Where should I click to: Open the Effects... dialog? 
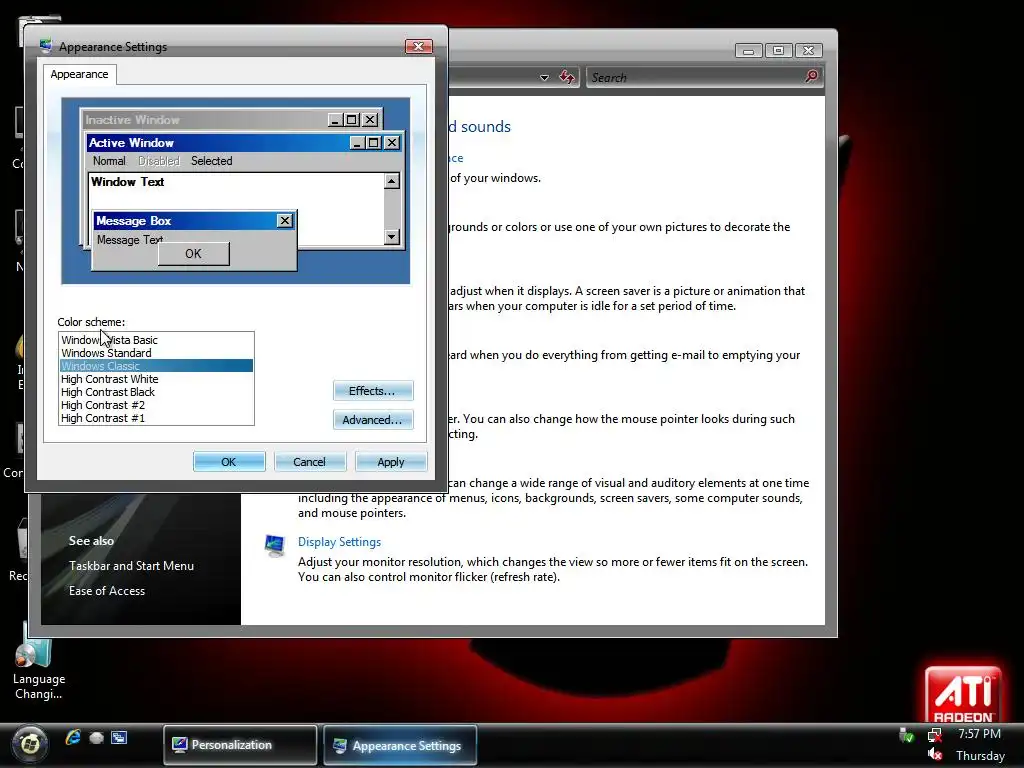(373, 391)
